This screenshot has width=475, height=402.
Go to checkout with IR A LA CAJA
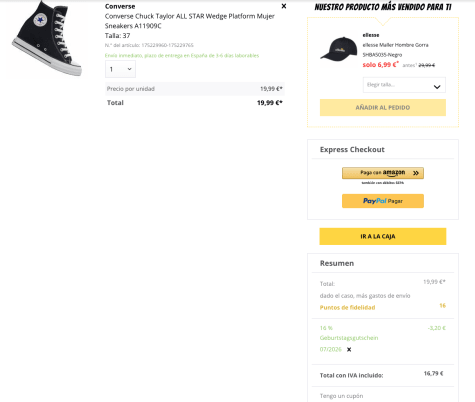click(383, 236)
